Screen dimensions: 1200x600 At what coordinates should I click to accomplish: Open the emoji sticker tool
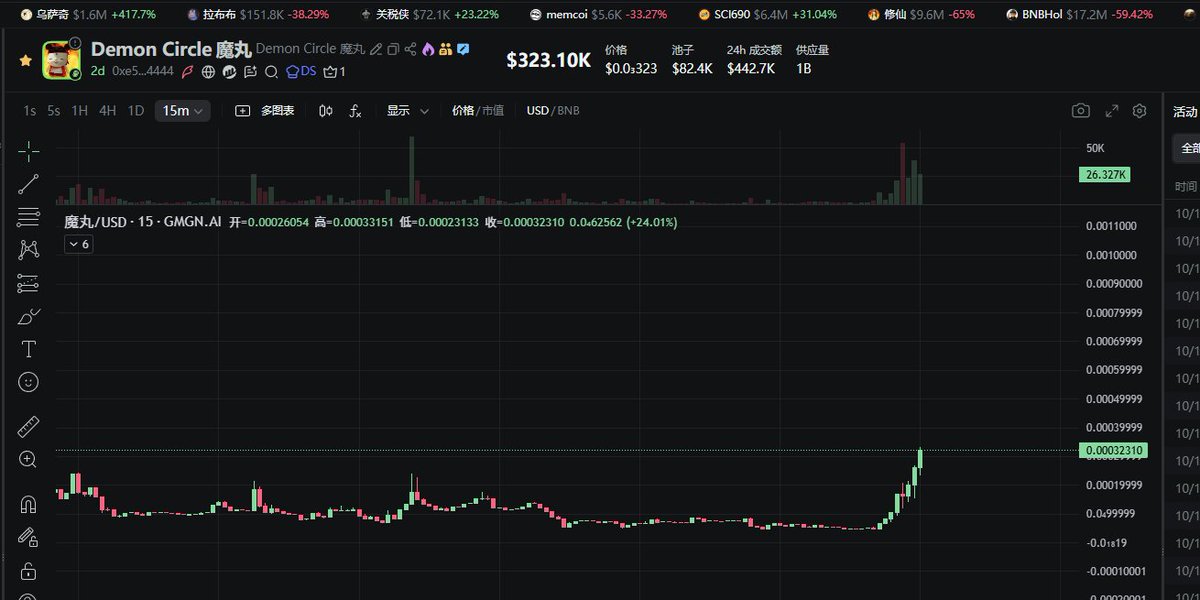28,382
